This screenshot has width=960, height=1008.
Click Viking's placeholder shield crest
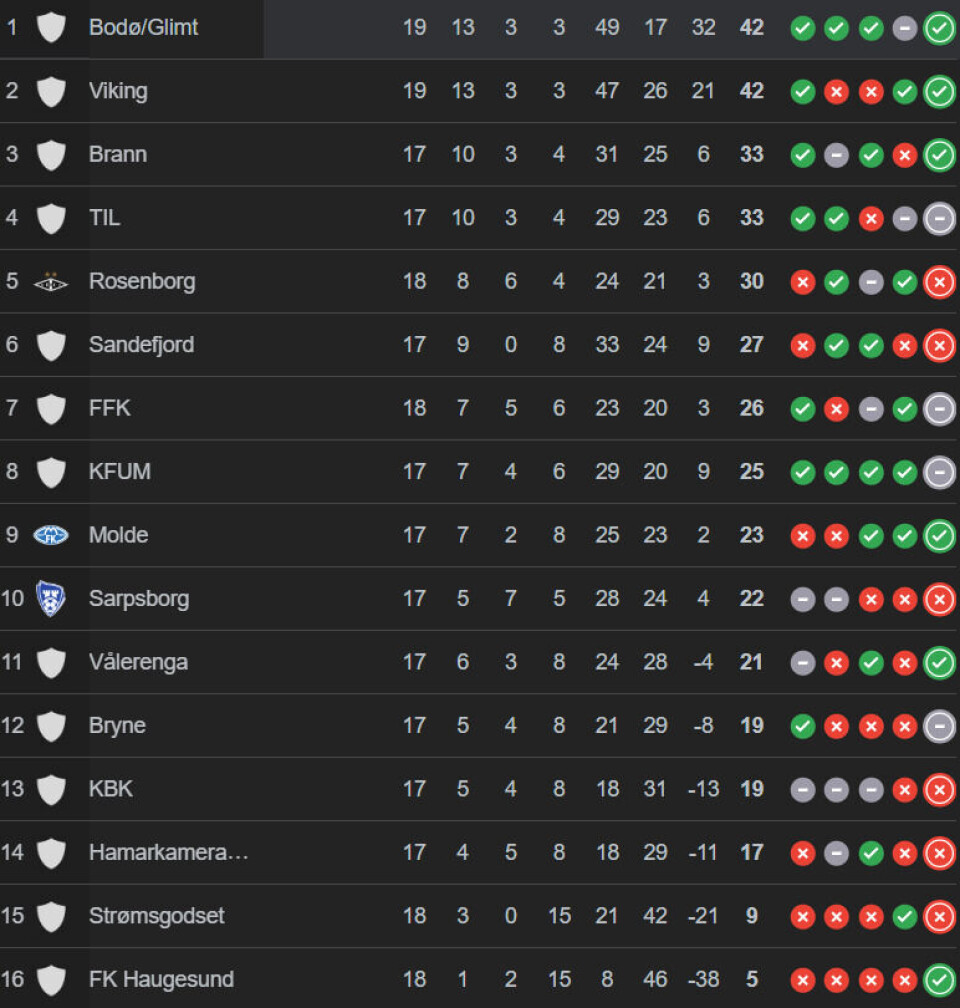click(x=51, y=91)
